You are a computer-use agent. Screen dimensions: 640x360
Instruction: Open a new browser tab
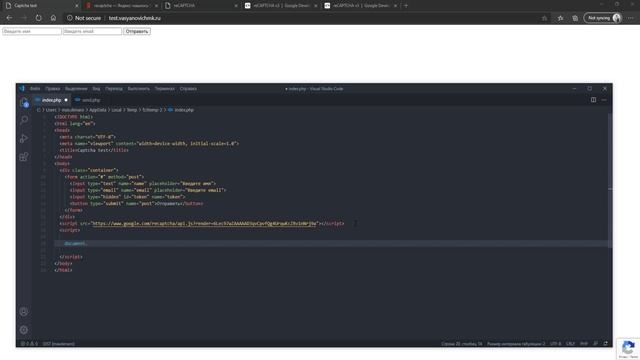click(x=406, y=6)
